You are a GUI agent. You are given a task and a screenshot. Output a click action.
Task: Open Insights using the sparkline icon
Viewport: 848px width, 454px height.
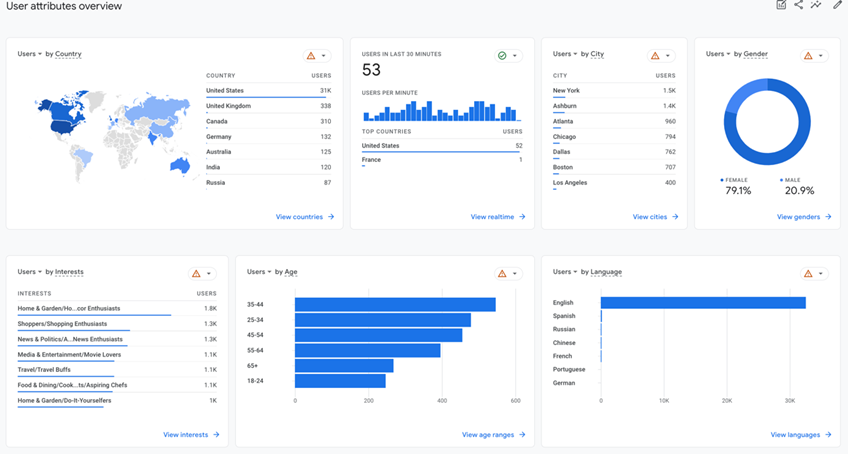tap(817, 5)
